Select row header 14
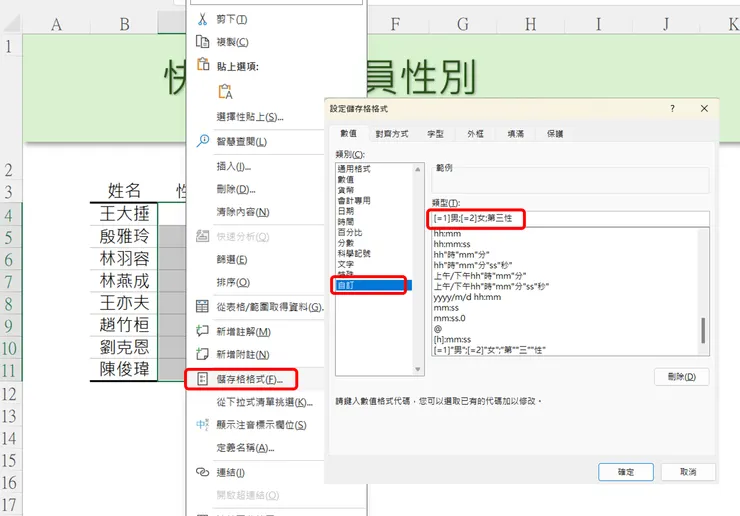The height and width of the screenshot is (516, 740). click(x=9, y=439)
